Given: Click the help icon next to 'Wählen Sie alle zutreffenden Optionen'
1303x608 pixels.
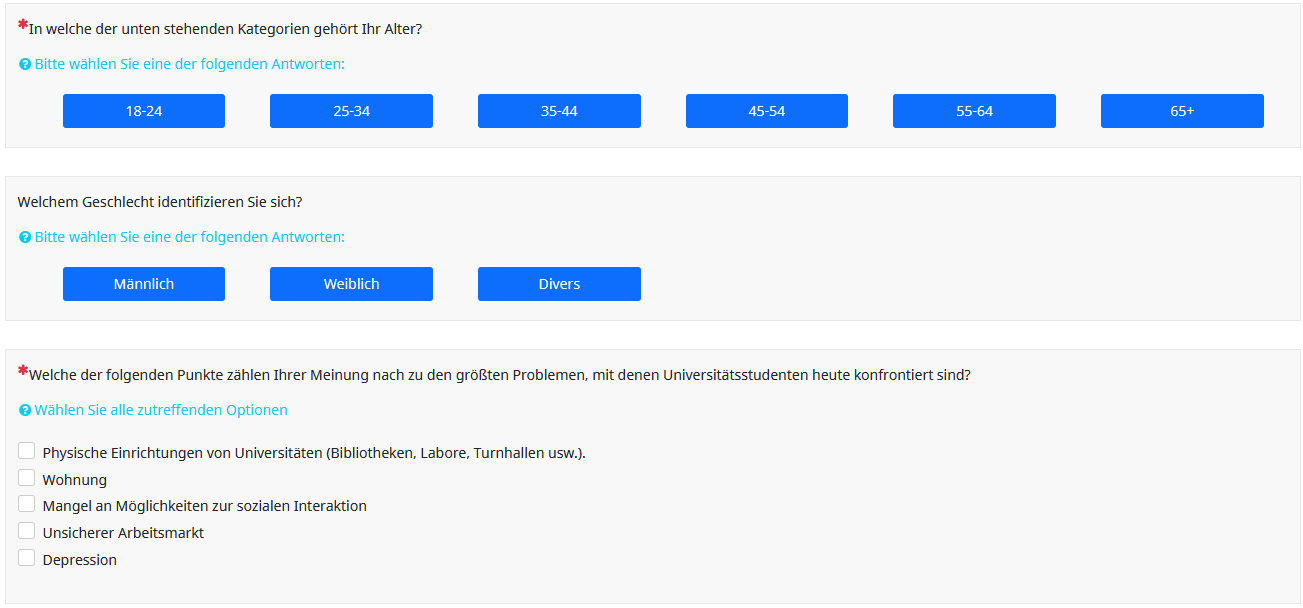Looking at the screenshot, I should point(25,411).
